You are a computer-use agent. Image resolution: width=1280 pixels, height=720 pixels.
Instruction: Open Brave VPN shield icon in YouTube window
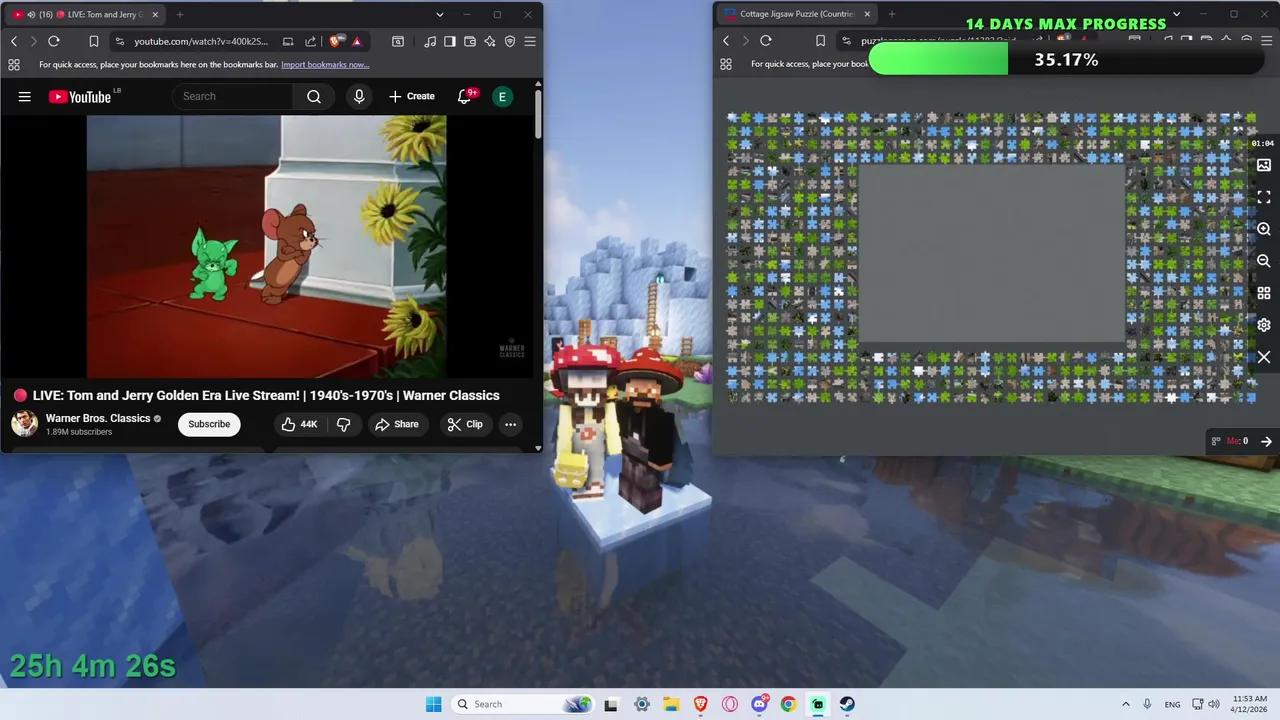[x=510, y=41]
